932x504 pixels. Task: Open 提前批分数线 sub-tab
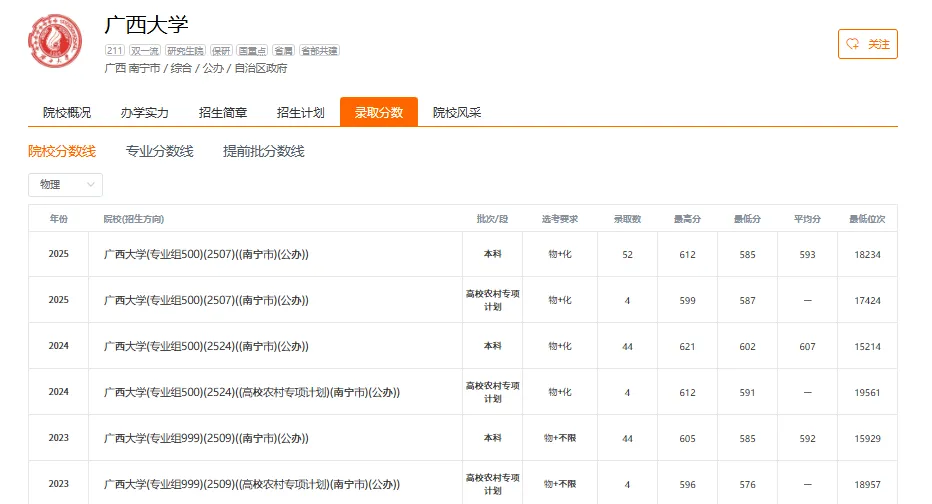(x=263, y=152)
